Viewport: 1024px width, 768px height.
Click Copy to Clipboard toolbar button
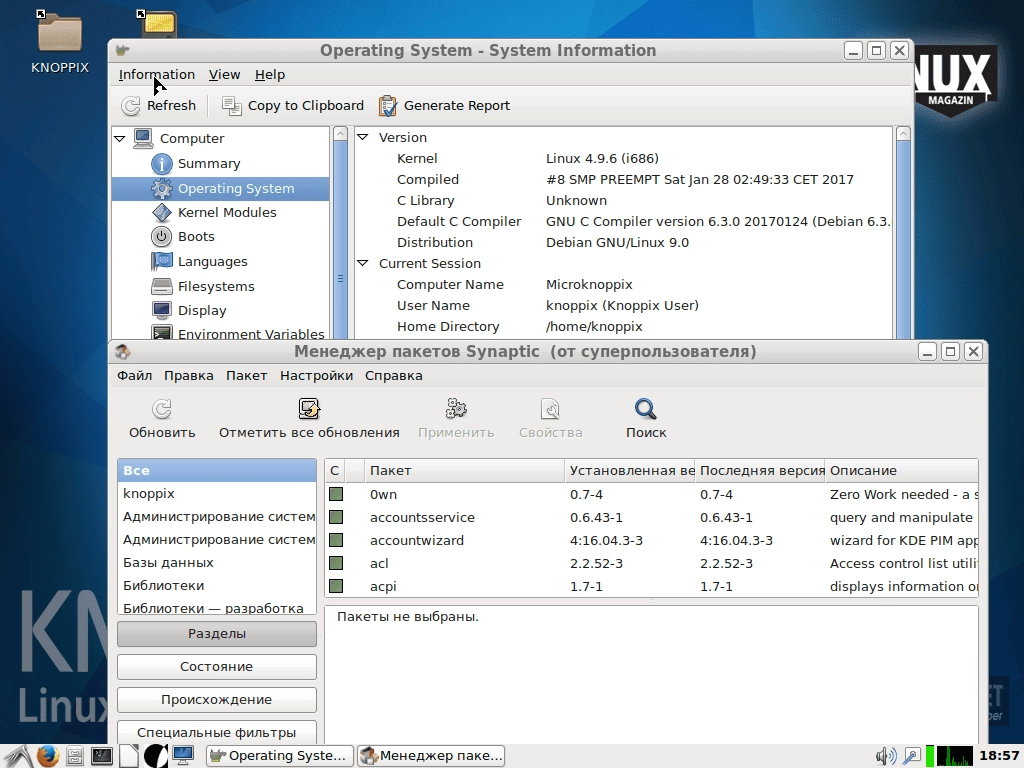click(292, 105)
